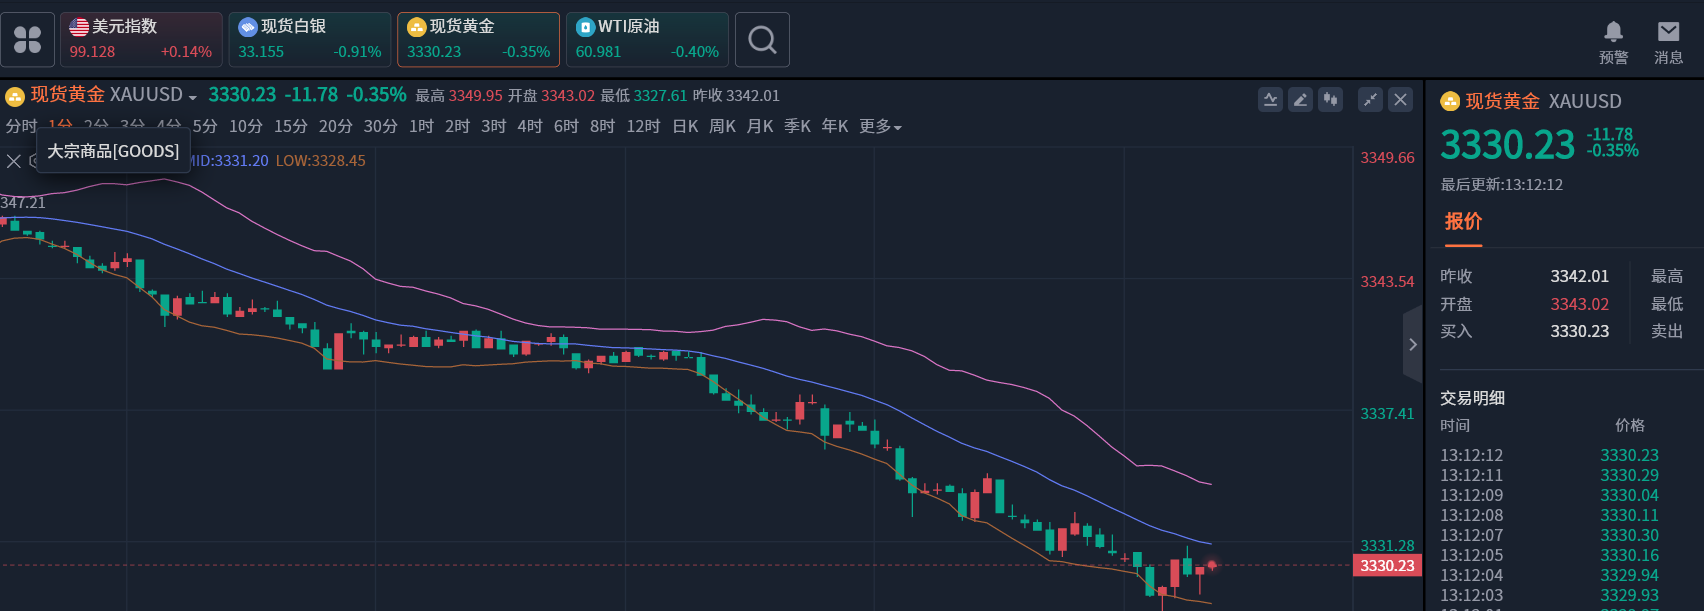1704x611 pixels.
Task: Open the chart indicators tool icon
Action: pyautogui.click(x=1270, y=99)
